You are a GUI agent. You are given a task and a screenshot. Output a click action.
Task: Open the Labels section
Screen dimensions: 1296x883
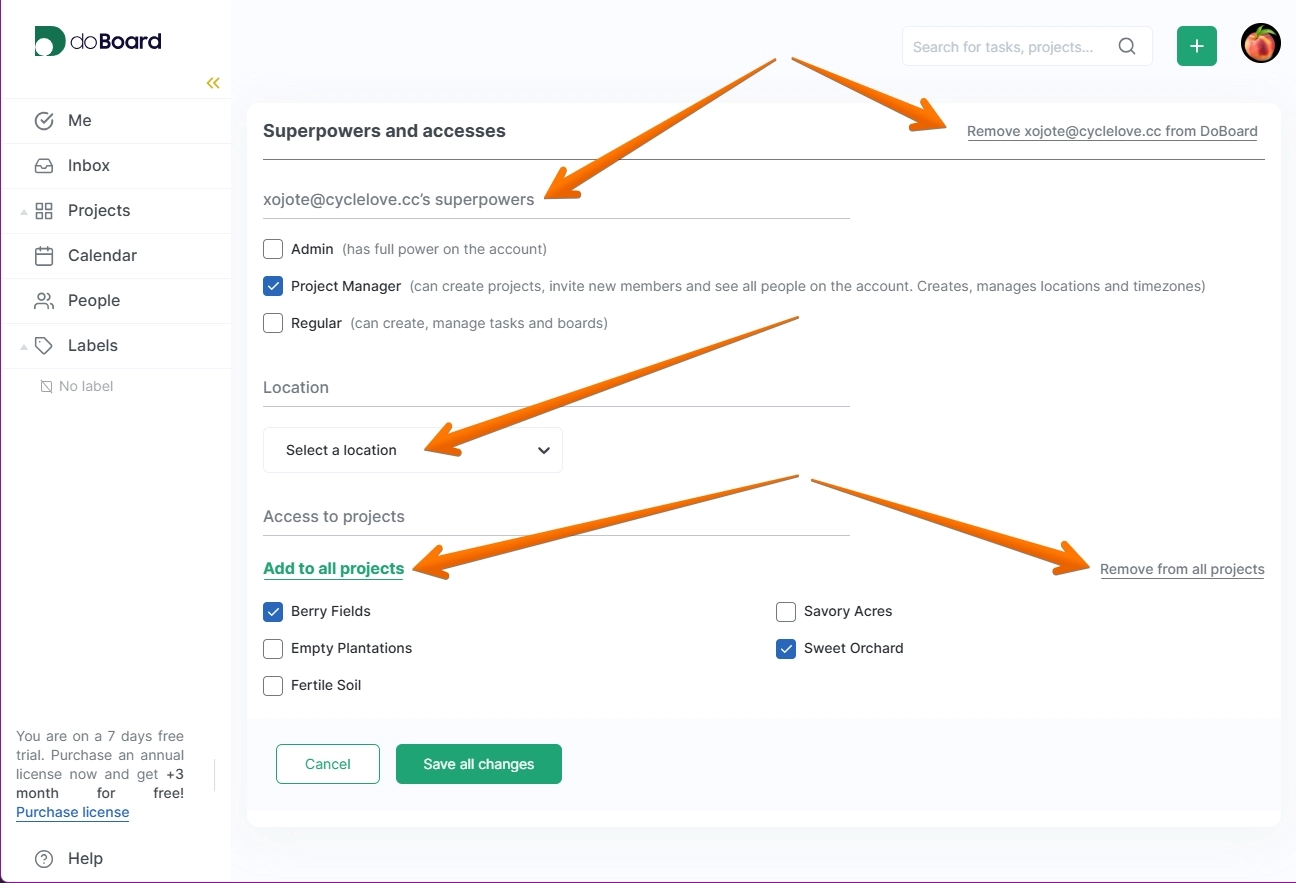click(92, 345)
